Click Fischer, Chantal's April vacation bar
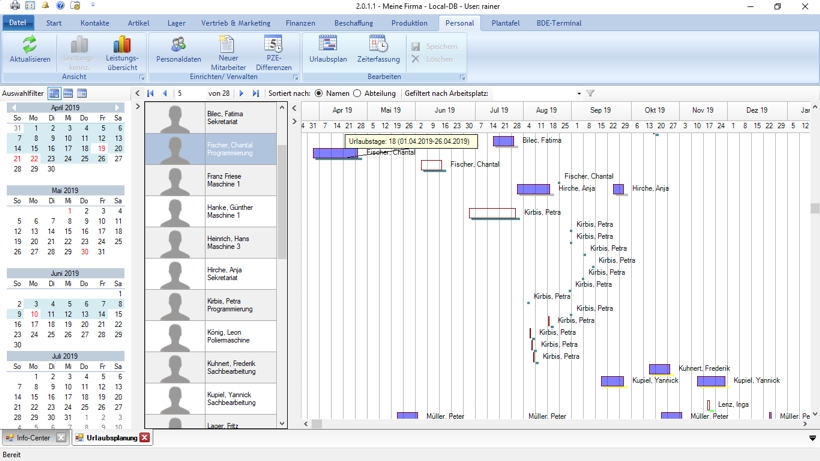 335,153
